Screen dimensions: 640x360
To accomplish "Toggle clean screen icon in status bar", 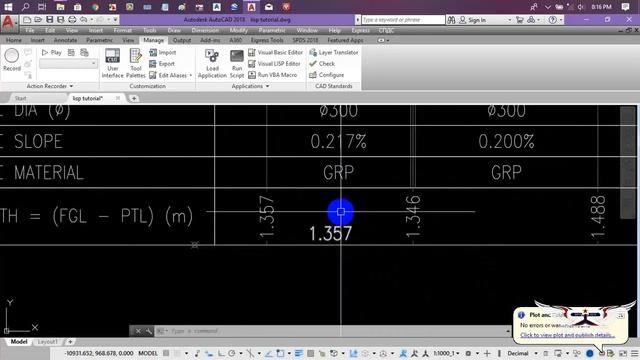I will click(x=623, y=353).
